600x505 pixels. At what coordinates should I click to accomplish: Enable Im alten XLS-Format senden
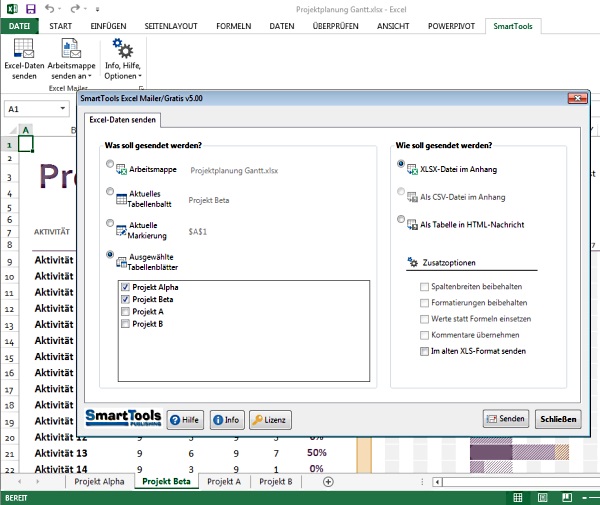(x=424, y=351)
